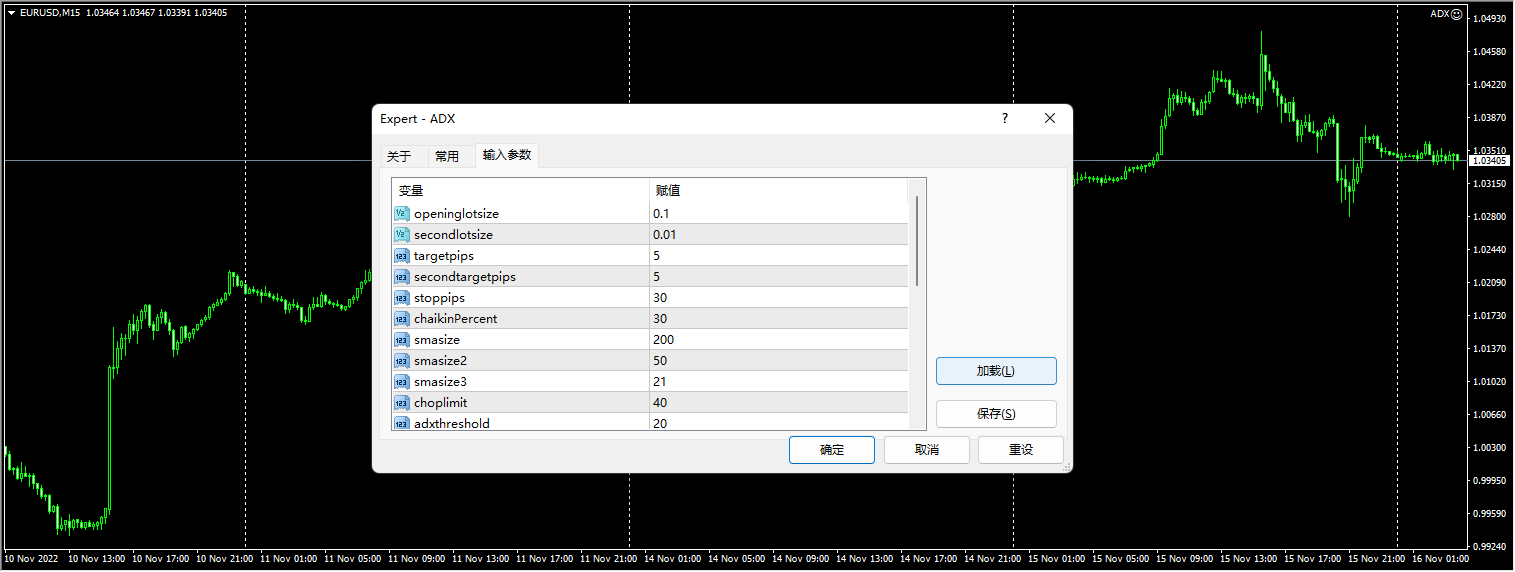Click the chaikinPercent variable name

click(x=455, y=319)
